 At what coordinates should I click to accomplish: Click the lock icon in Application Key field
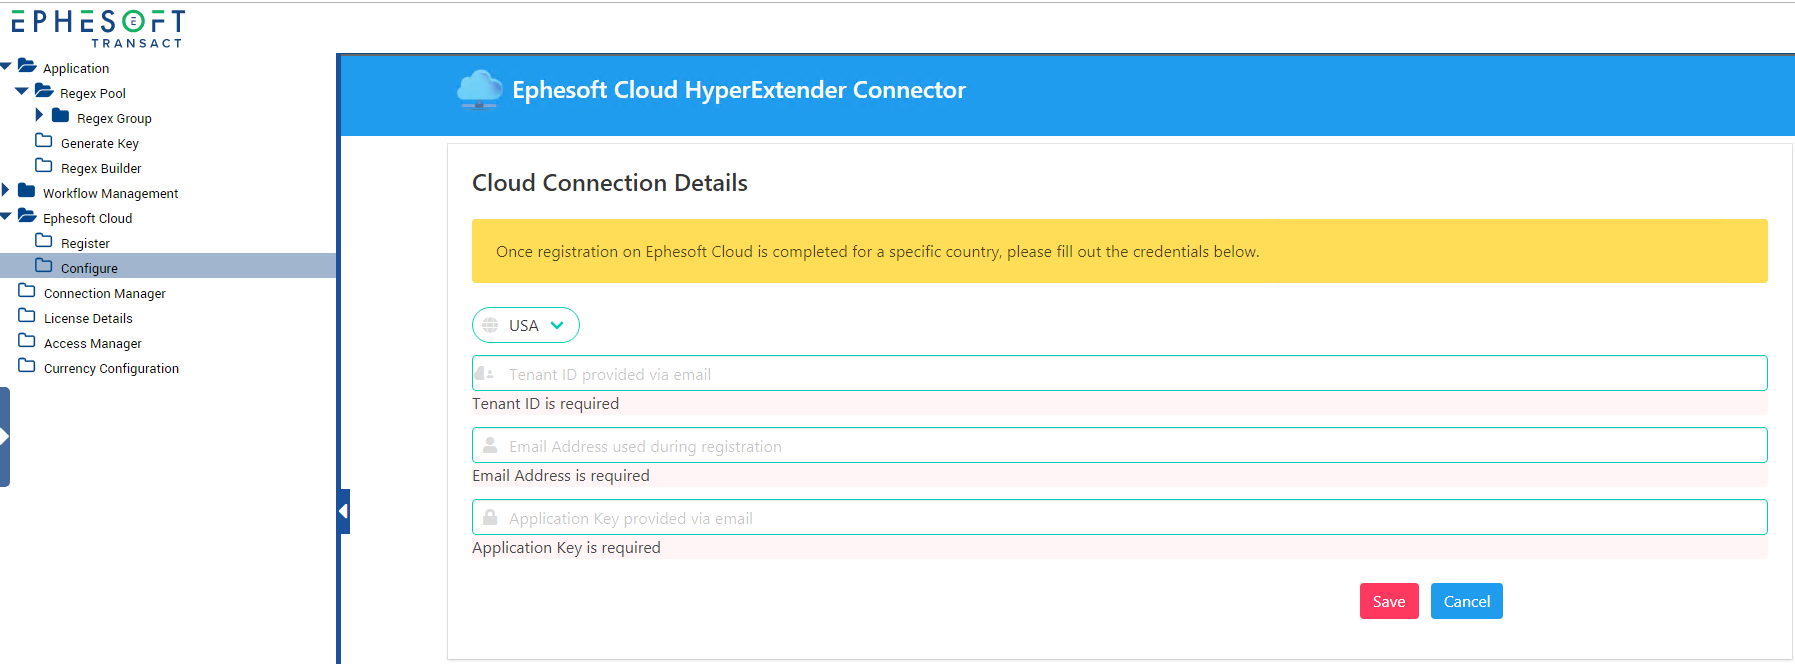click(x=490, y=517)
